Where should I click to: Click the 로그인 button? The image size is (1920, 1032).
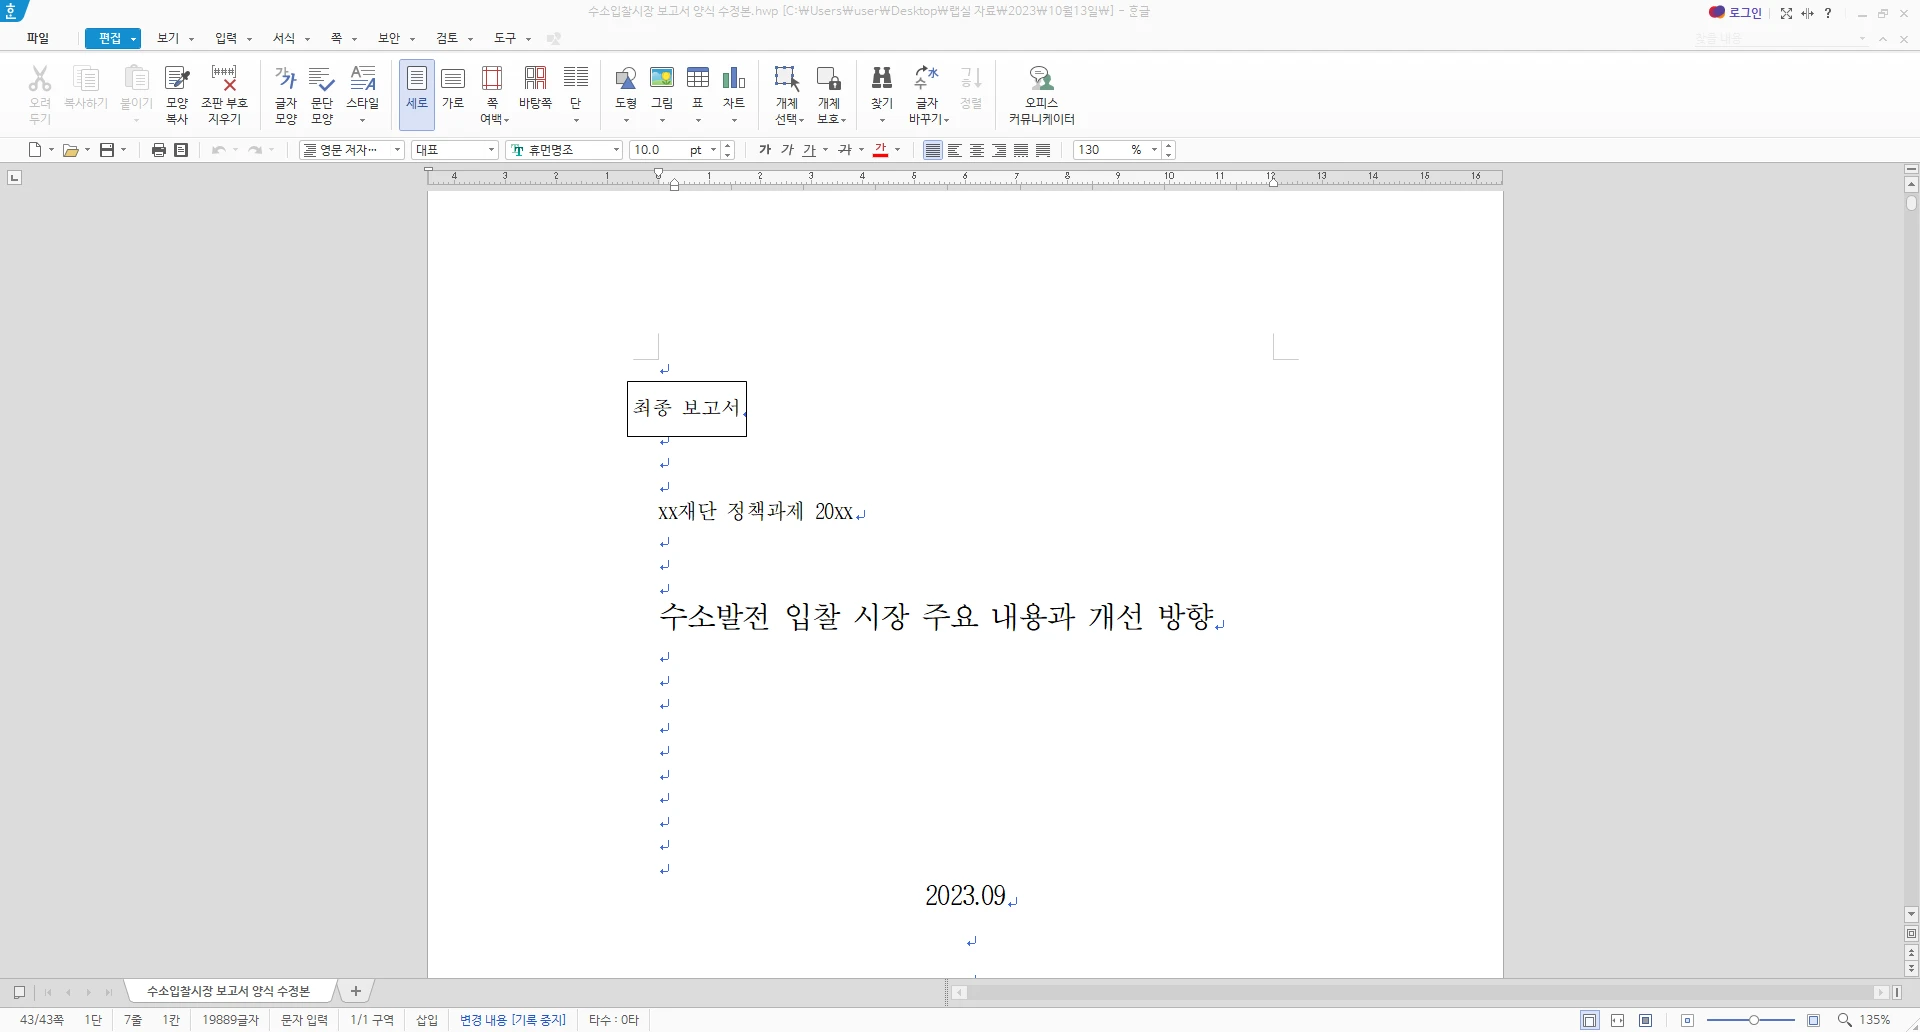(x=1737, y=13)
